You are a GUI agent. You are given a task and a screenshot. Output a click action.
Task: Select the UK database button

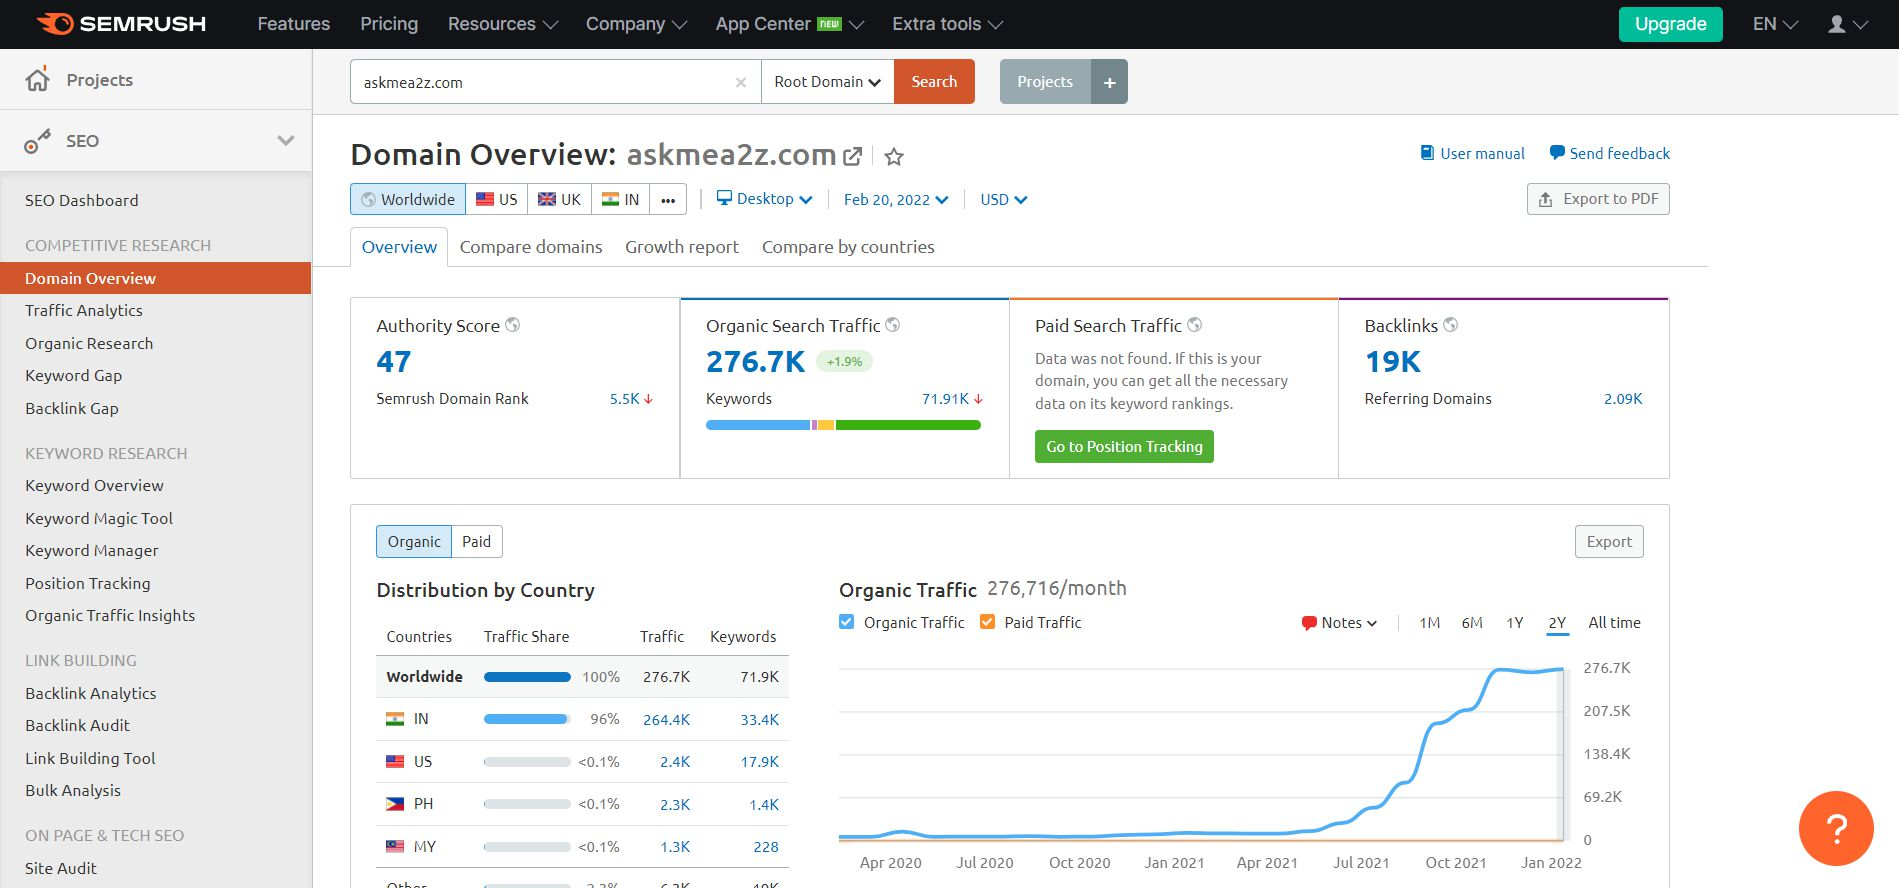tap(560, 199)
